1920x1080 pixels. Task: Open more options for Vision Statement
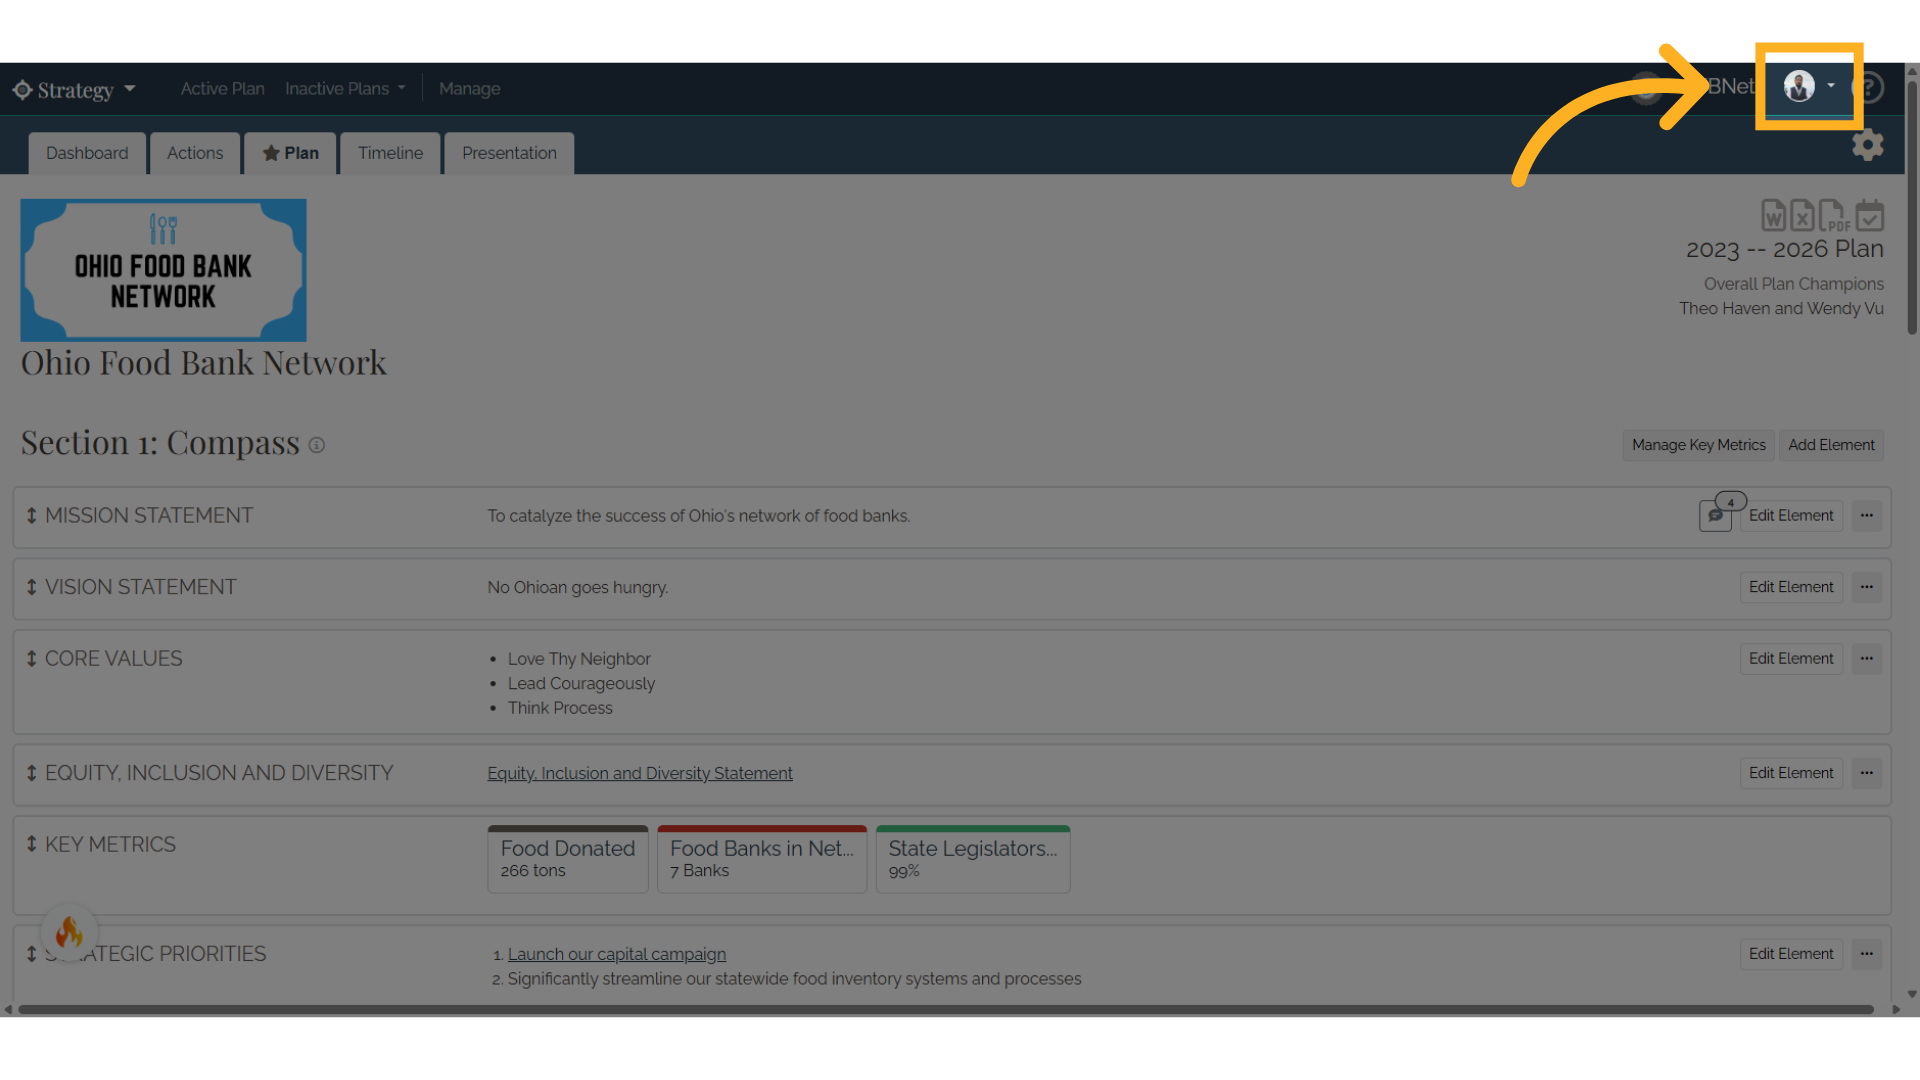[1866, 587]
